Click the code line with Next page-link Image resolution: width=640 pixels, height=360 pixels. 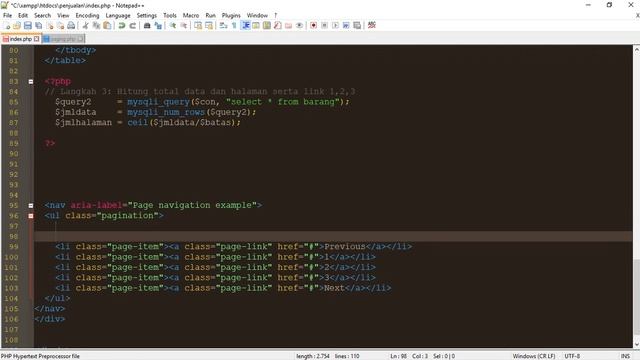tap(223, 288)
